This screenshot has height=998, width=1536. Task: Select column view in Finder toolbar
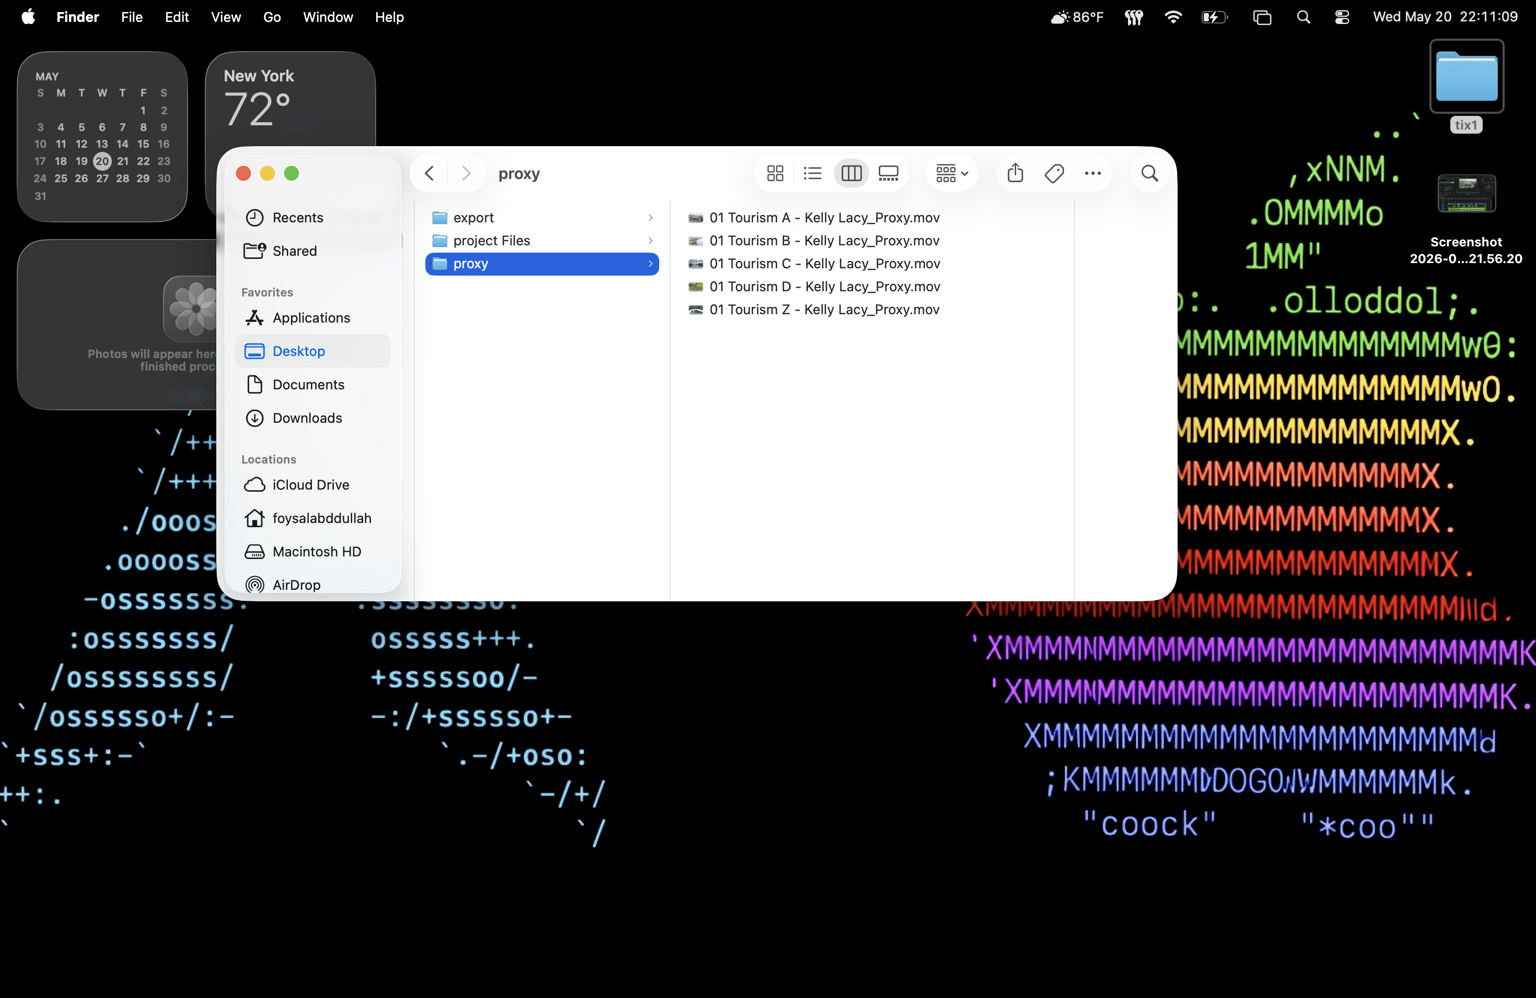[851, 173]
